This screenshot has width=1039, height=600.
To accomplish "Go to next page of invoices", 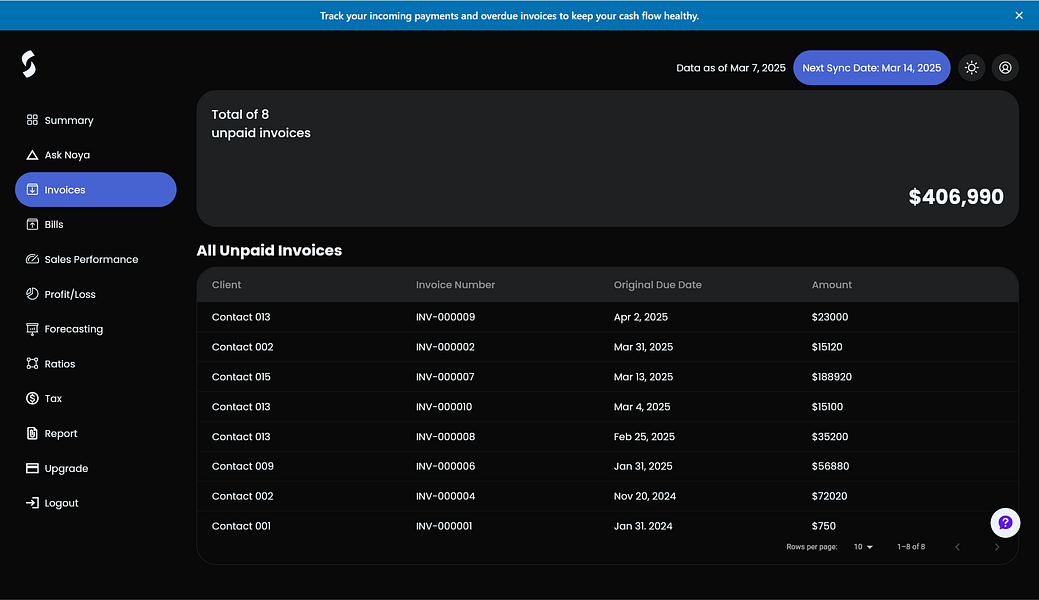I will click(996, 547).
